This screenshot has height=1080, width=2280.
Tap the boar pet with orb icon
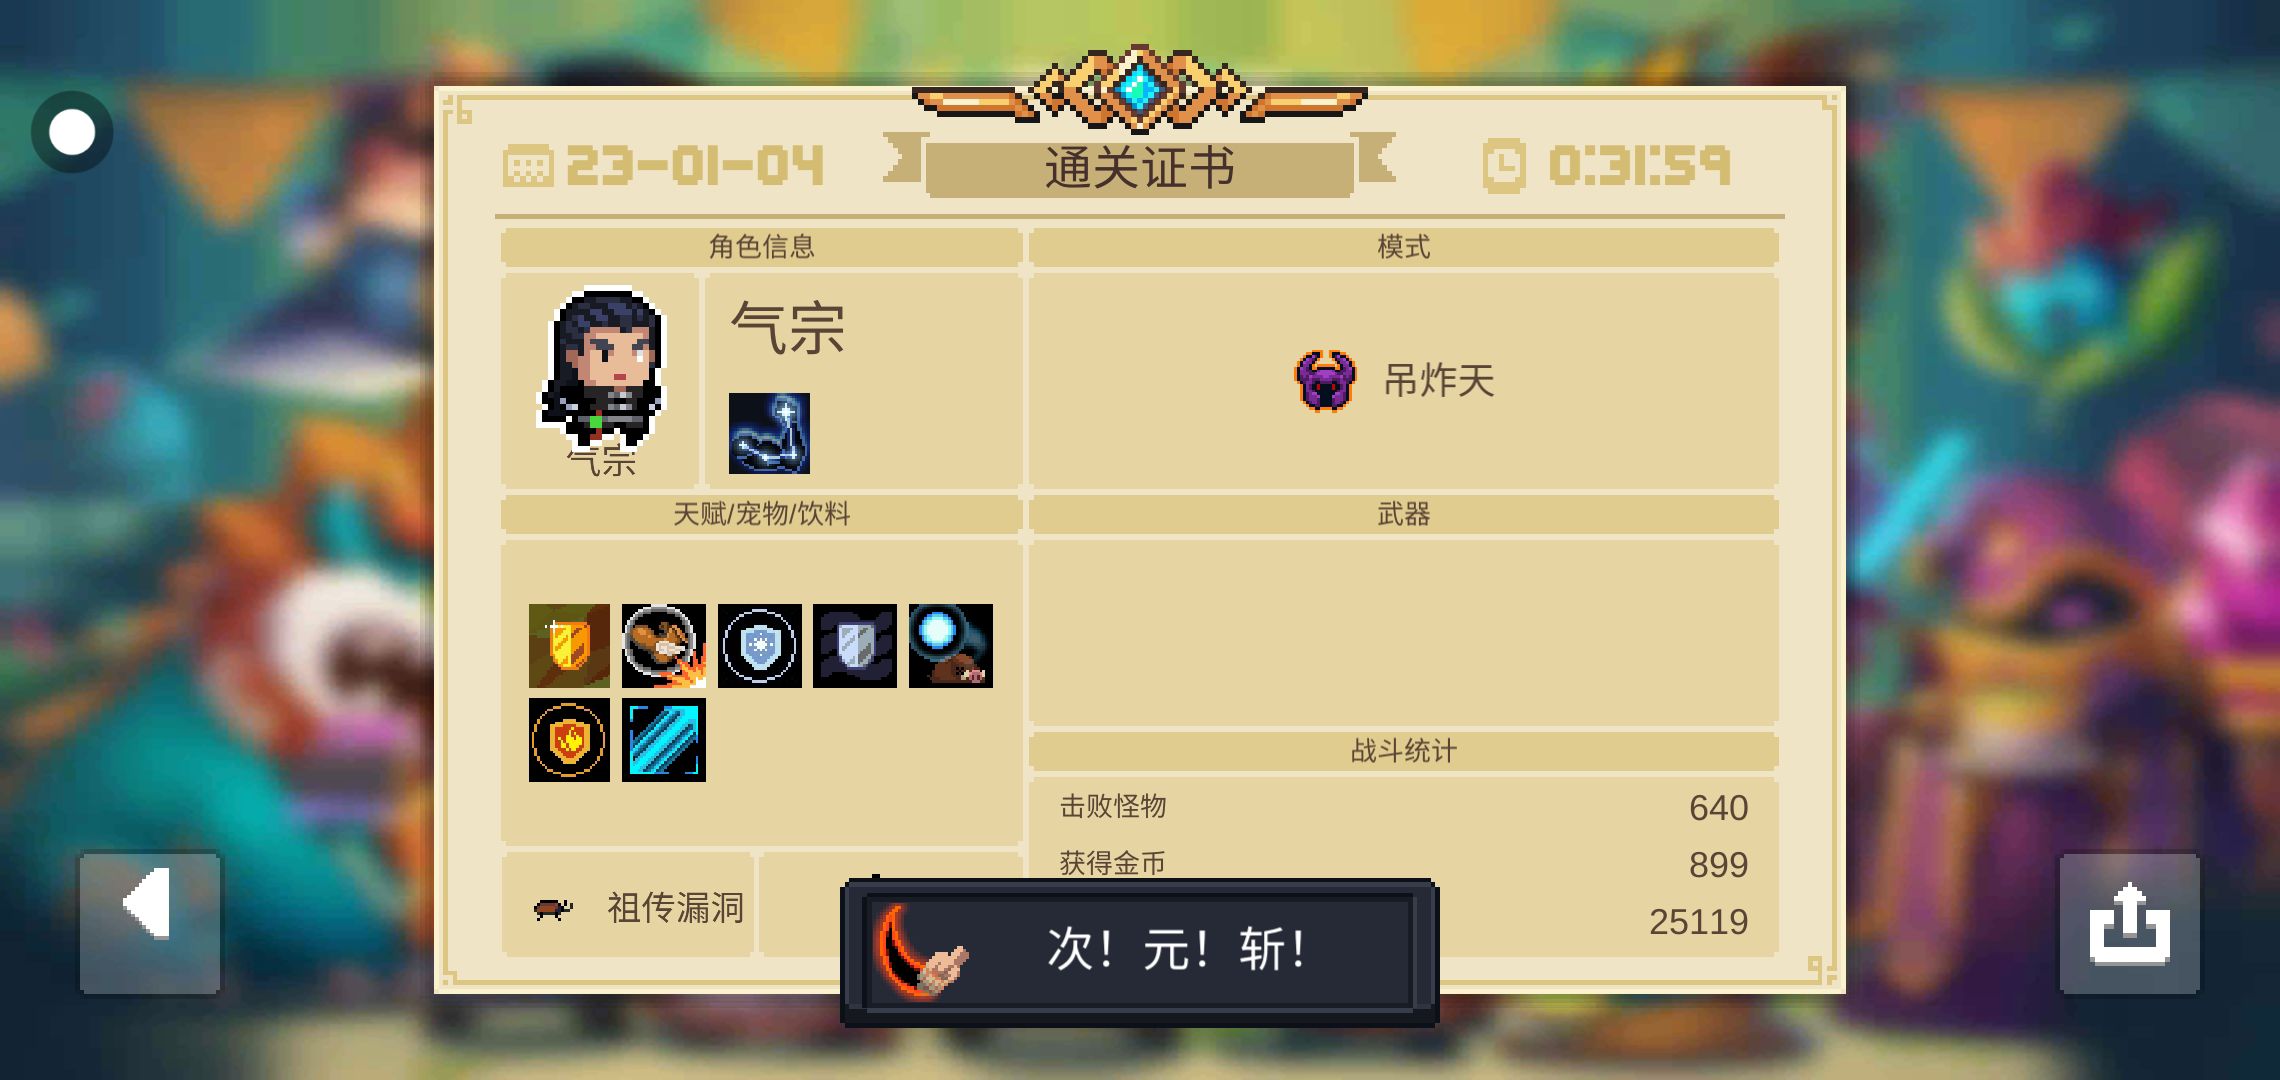951,646
